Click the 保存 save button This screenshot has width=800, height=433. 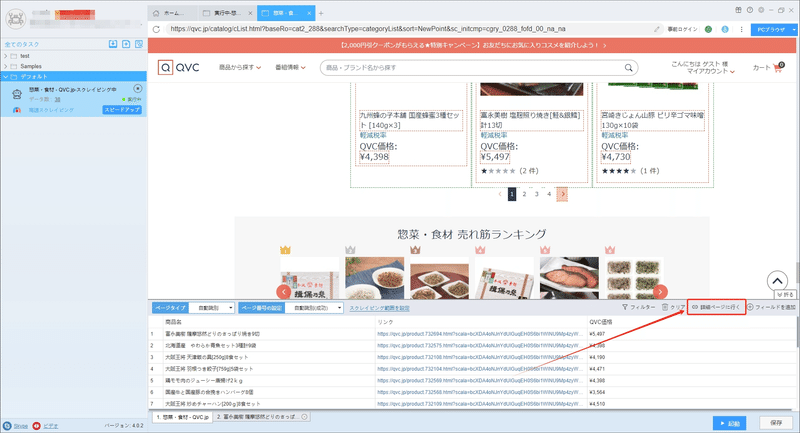[776, 423]
